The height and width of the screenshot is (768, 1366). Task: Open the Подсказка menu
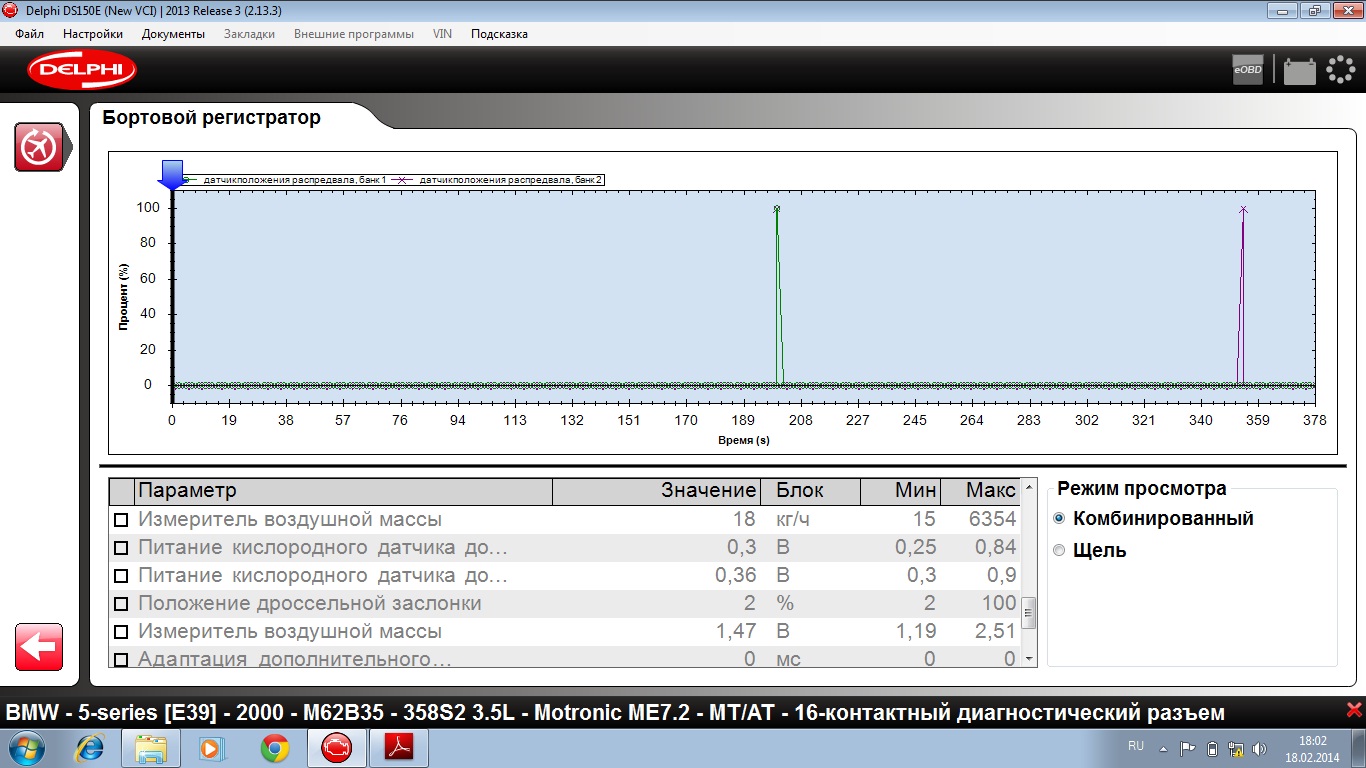click(x=499, y=33)
